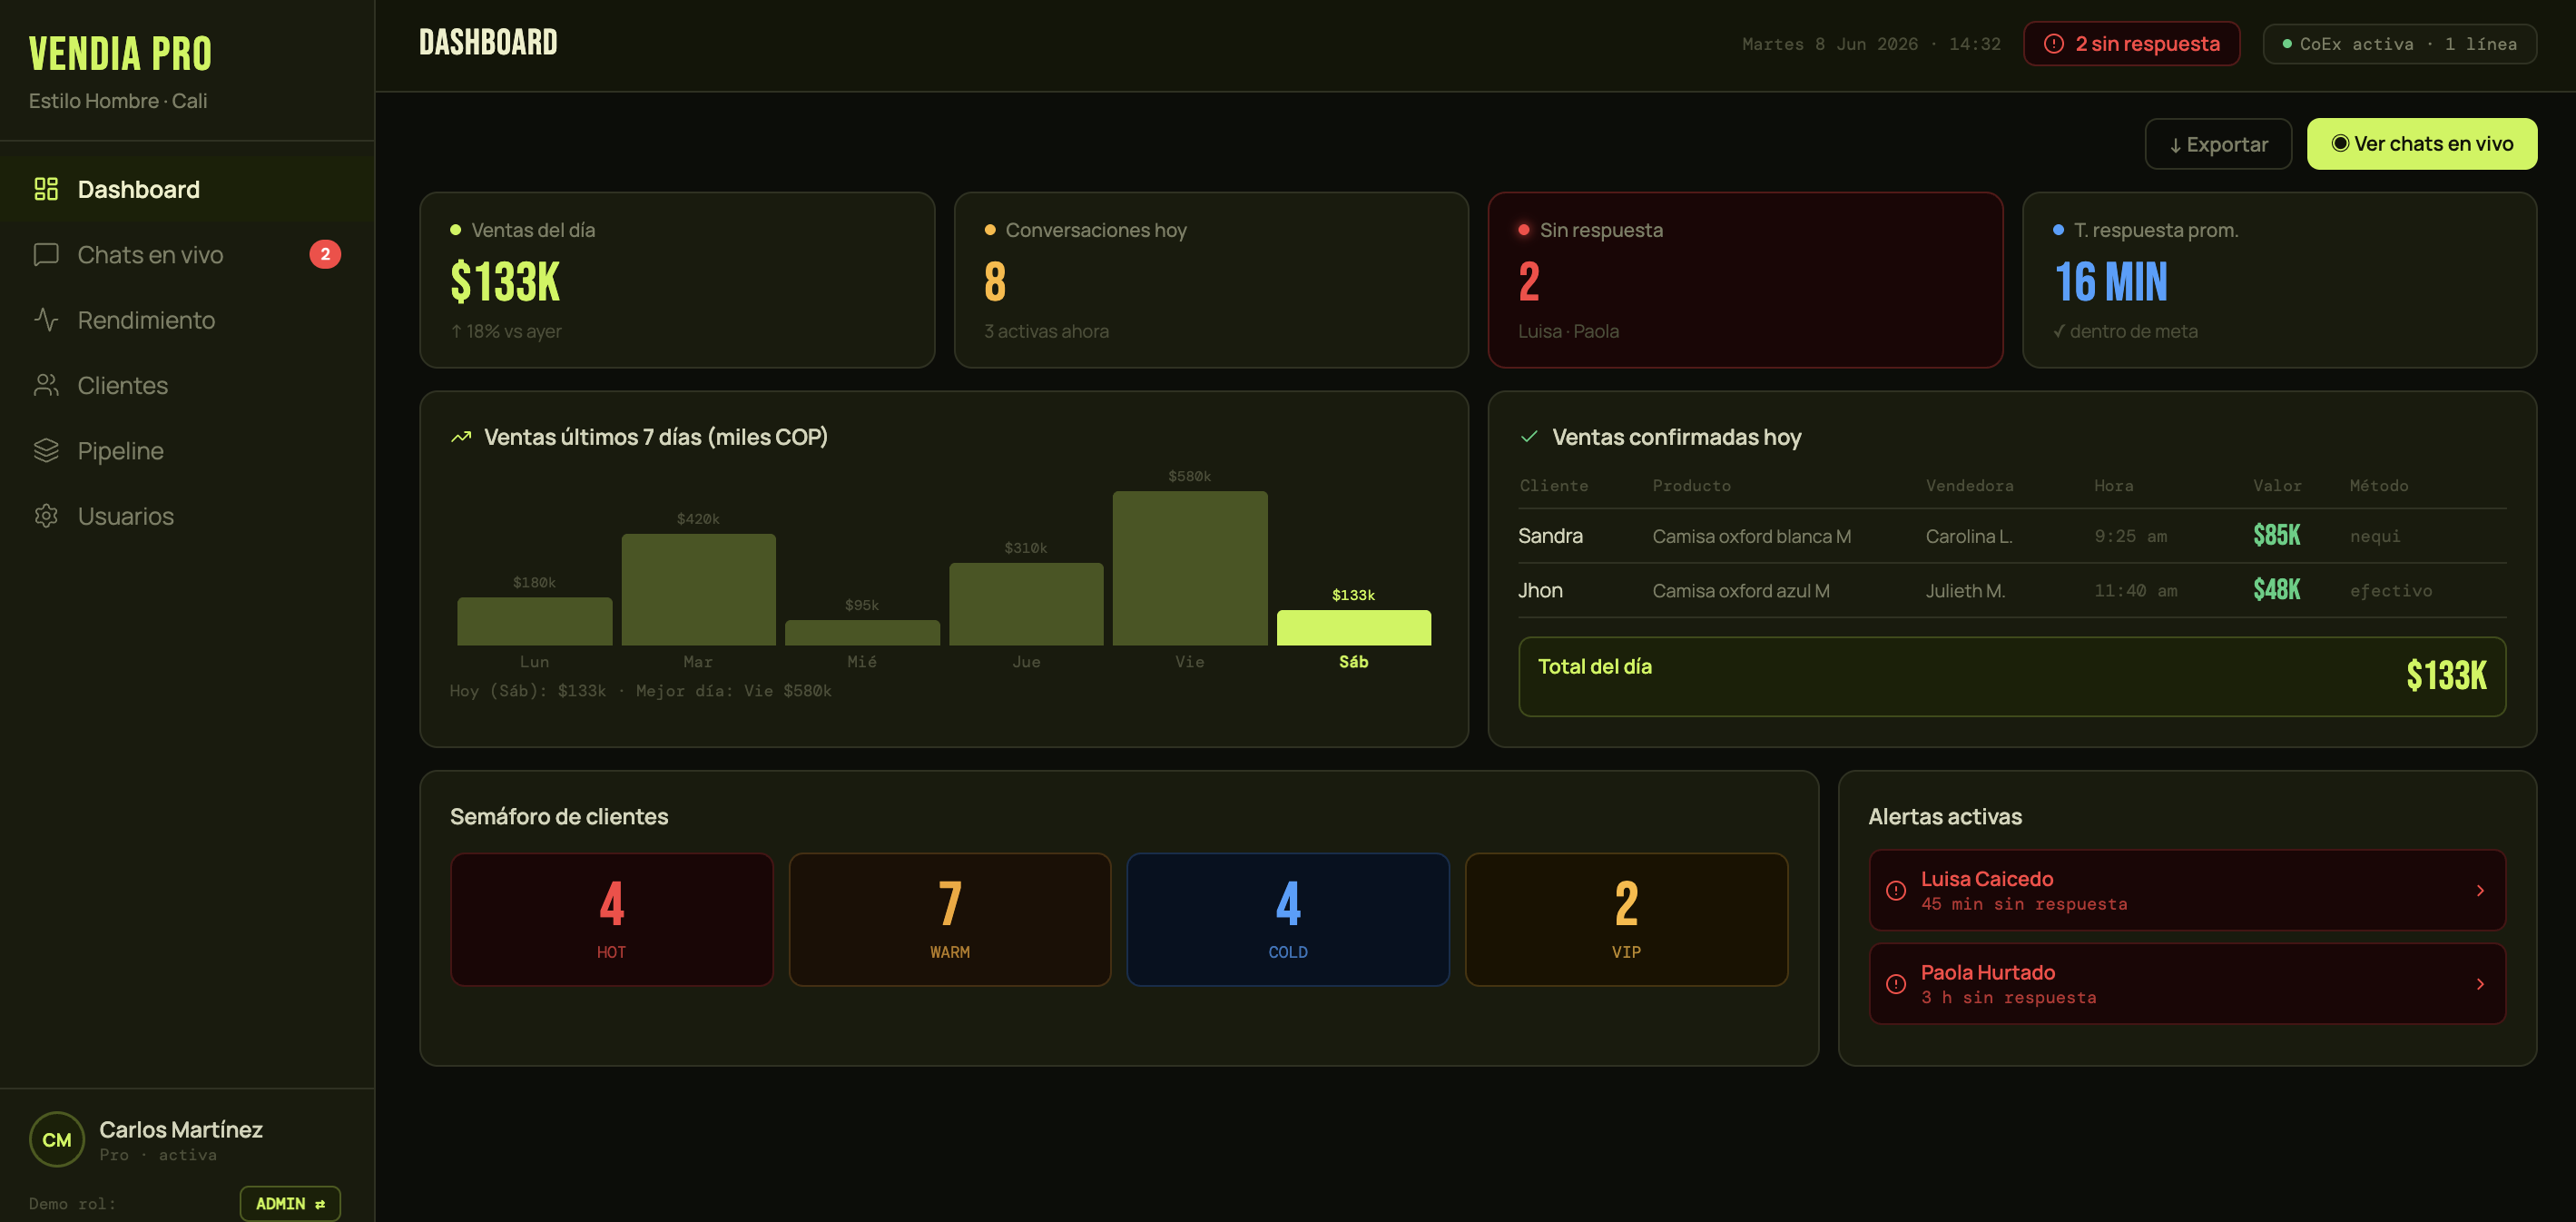Click the efectivo payment method cell
Viewport: 2576px width, 1222px height.
[x=2390, y=591]
